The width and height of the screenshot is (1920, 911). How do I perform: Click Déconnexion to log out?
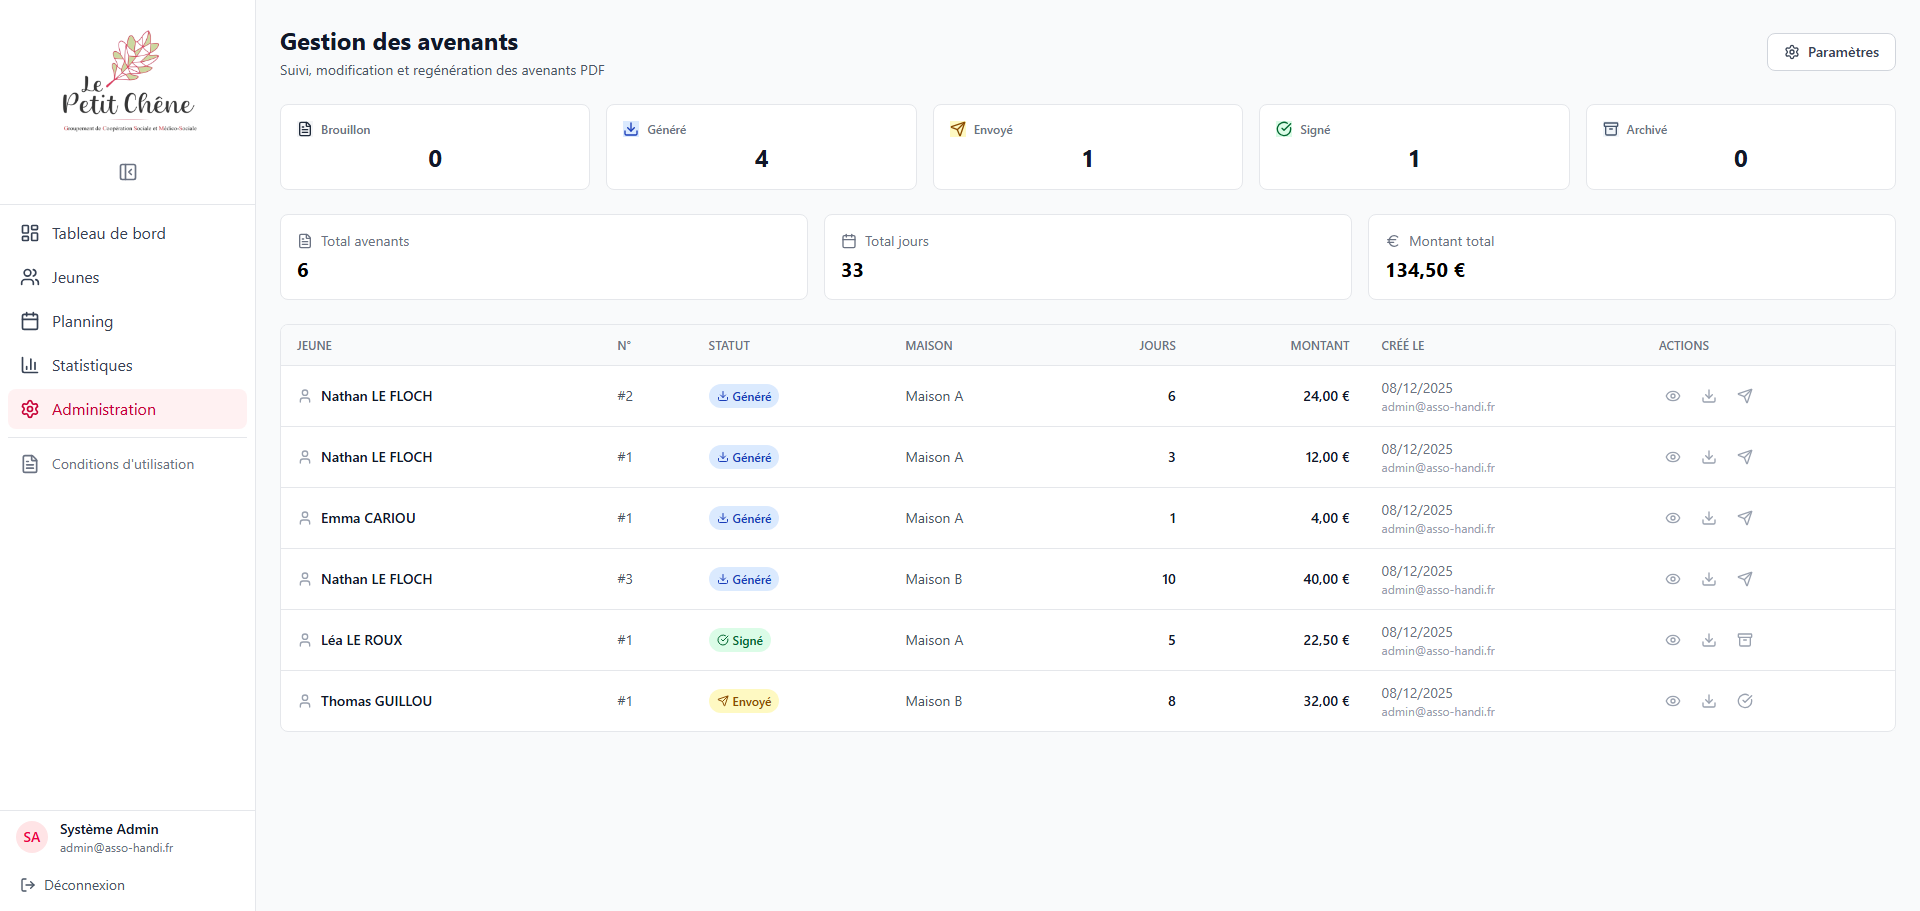tap(73, 885)
